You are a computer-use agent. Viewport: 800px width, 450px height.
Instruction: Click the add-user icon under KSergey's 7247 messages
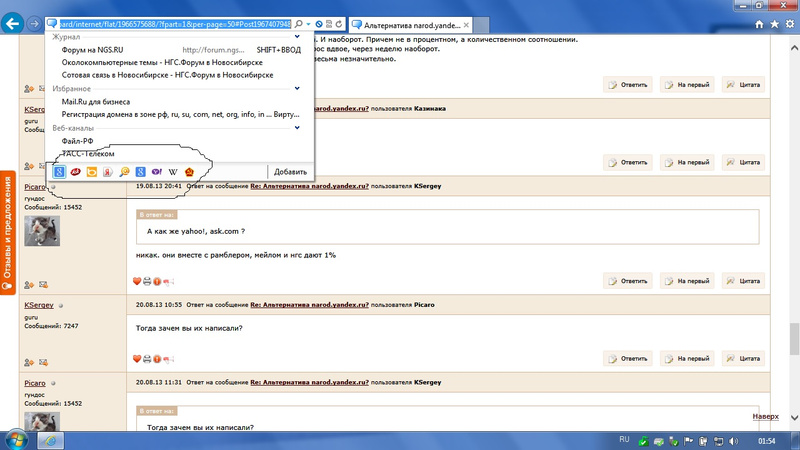29,362
